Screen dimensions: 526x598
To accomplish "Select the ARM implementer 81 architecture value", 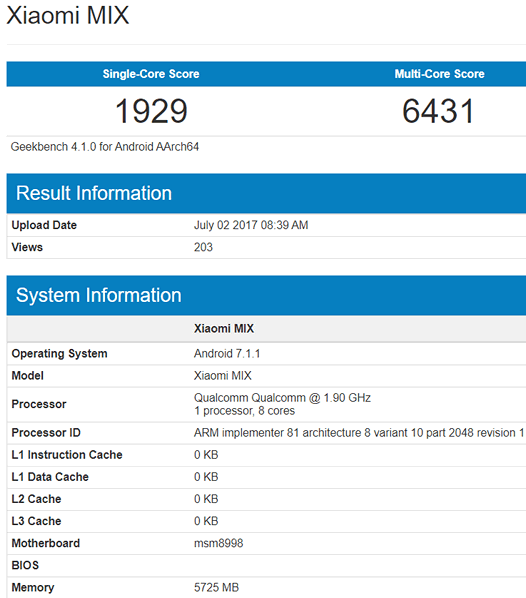I will (359, 432).
